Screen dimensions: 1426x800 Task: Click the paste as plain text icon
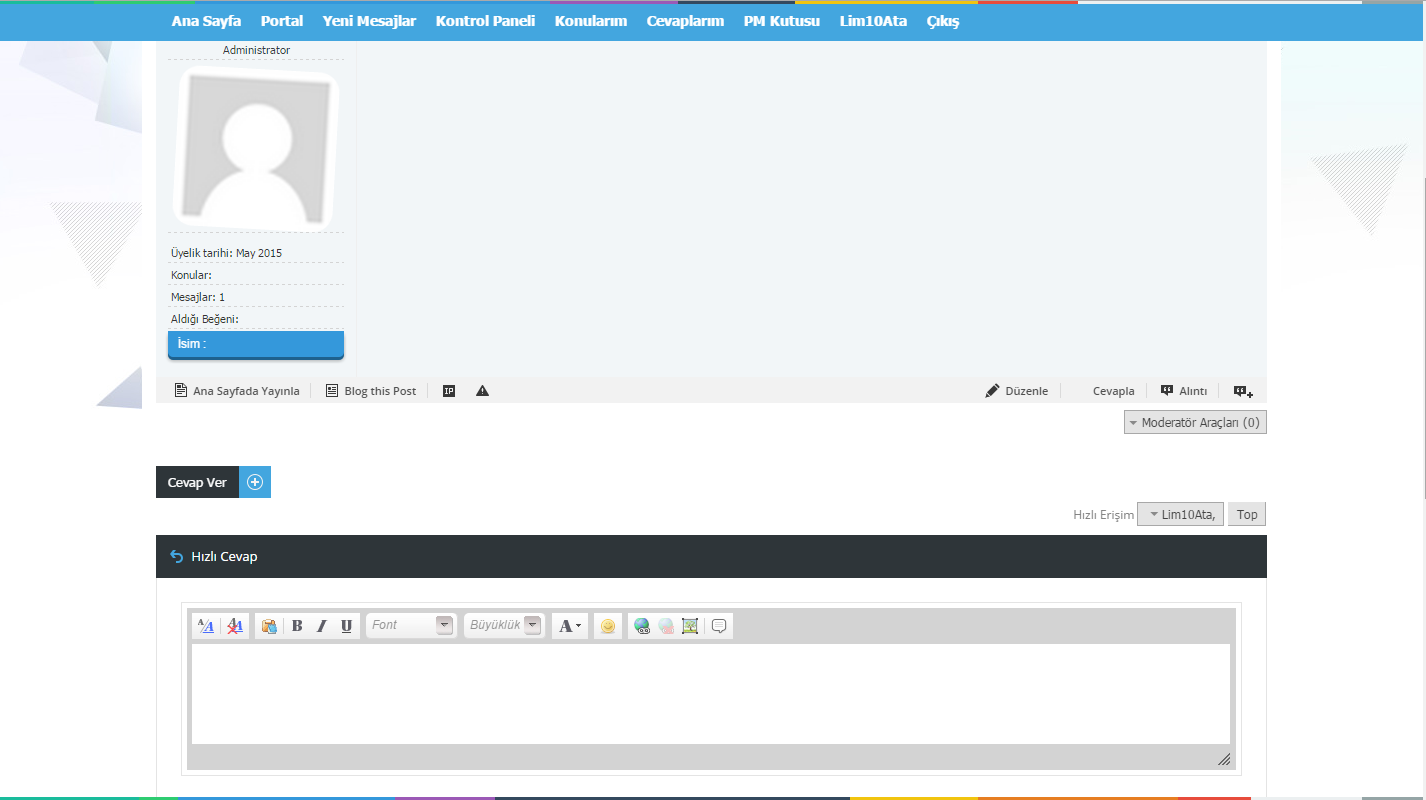(x=269, y=626)
